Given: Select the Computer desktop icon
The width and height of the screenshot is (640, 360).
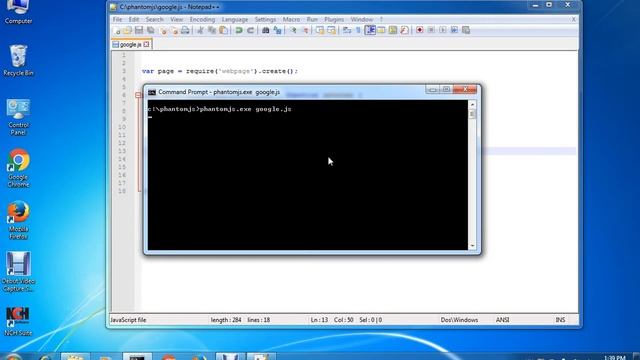Looking at the screenshot, I should coord(18,12).
